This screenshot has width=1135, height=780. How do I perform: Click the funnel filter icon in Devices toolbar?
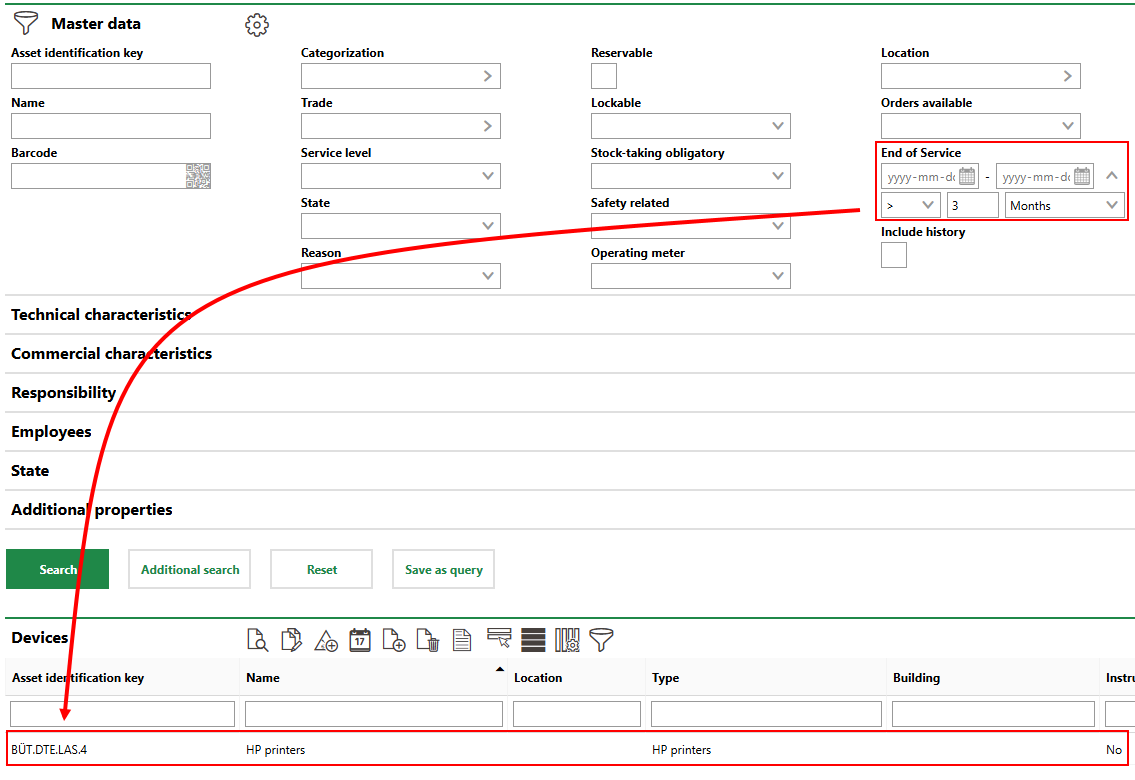click(601, 640)
